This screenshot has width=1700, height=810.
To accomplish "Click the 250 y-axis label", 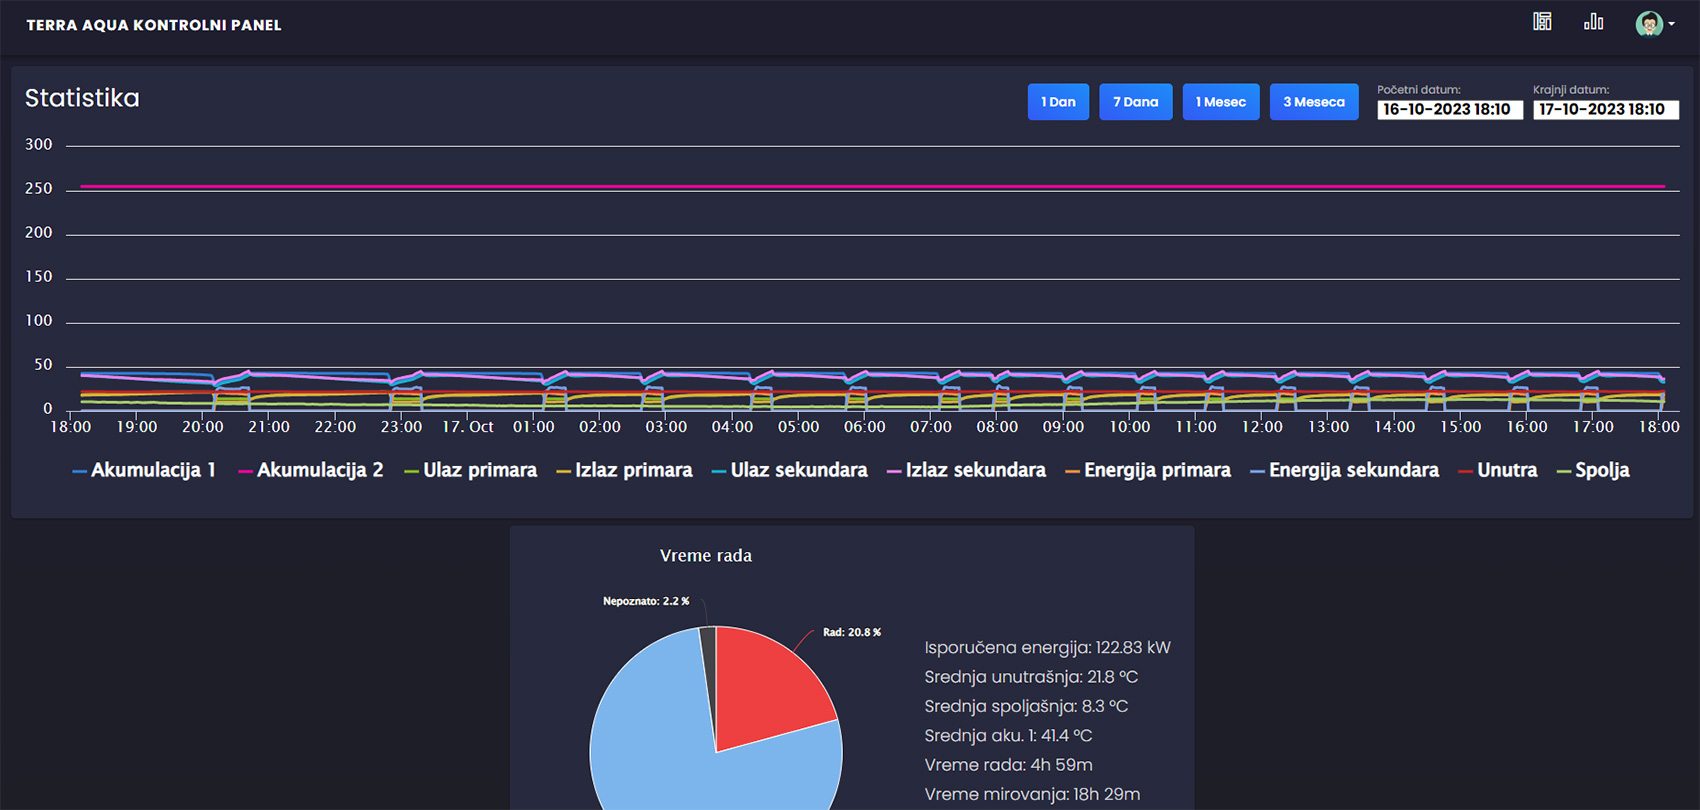I will pyautogui.click(x=39, y=189).
